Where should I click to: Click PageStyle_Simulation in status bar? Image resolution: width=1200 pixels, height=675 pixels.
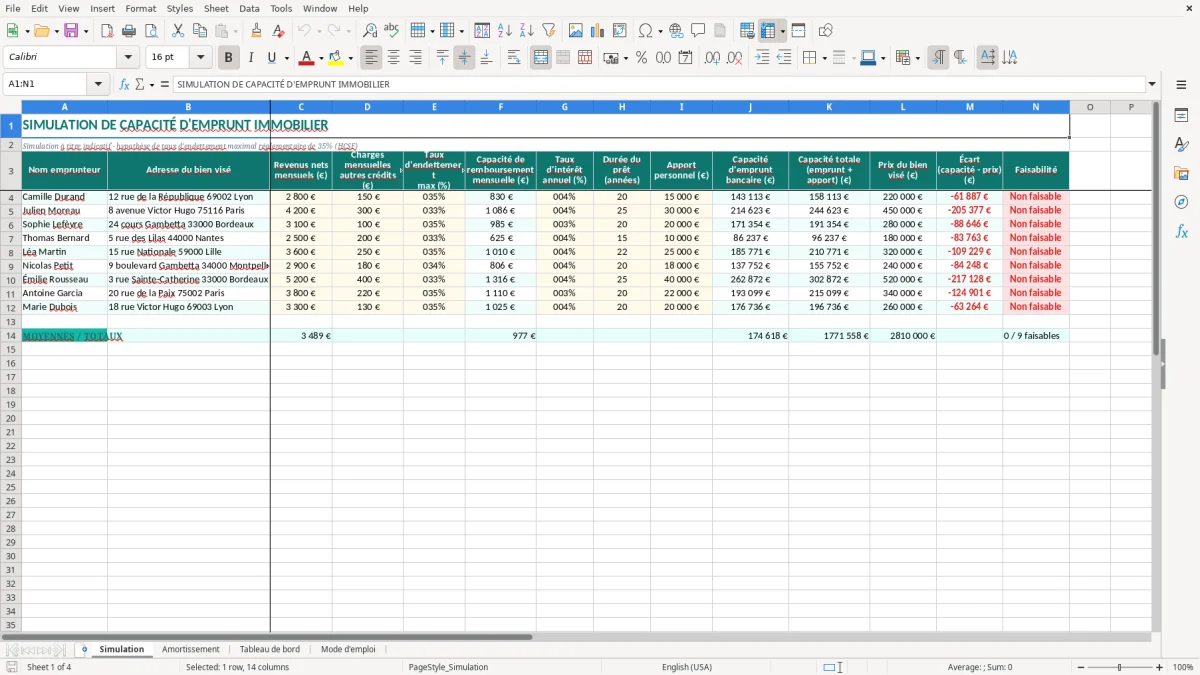tap(448, 667)
